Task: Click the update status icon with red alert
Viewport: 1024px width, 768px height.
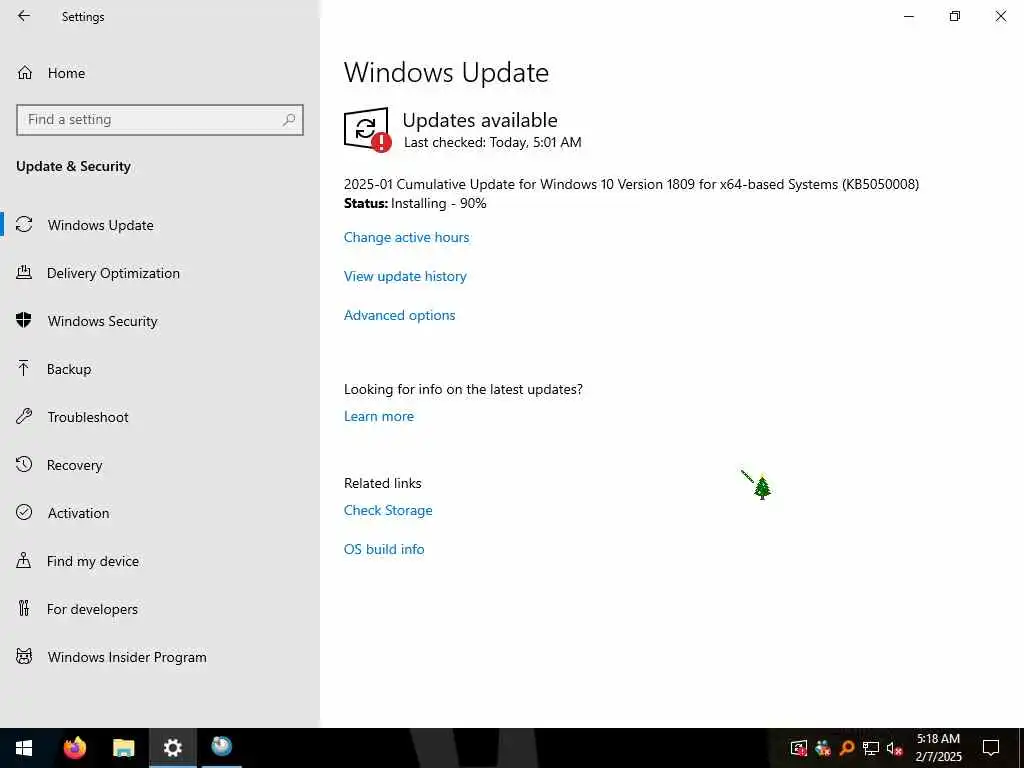Action: [367, 129]
